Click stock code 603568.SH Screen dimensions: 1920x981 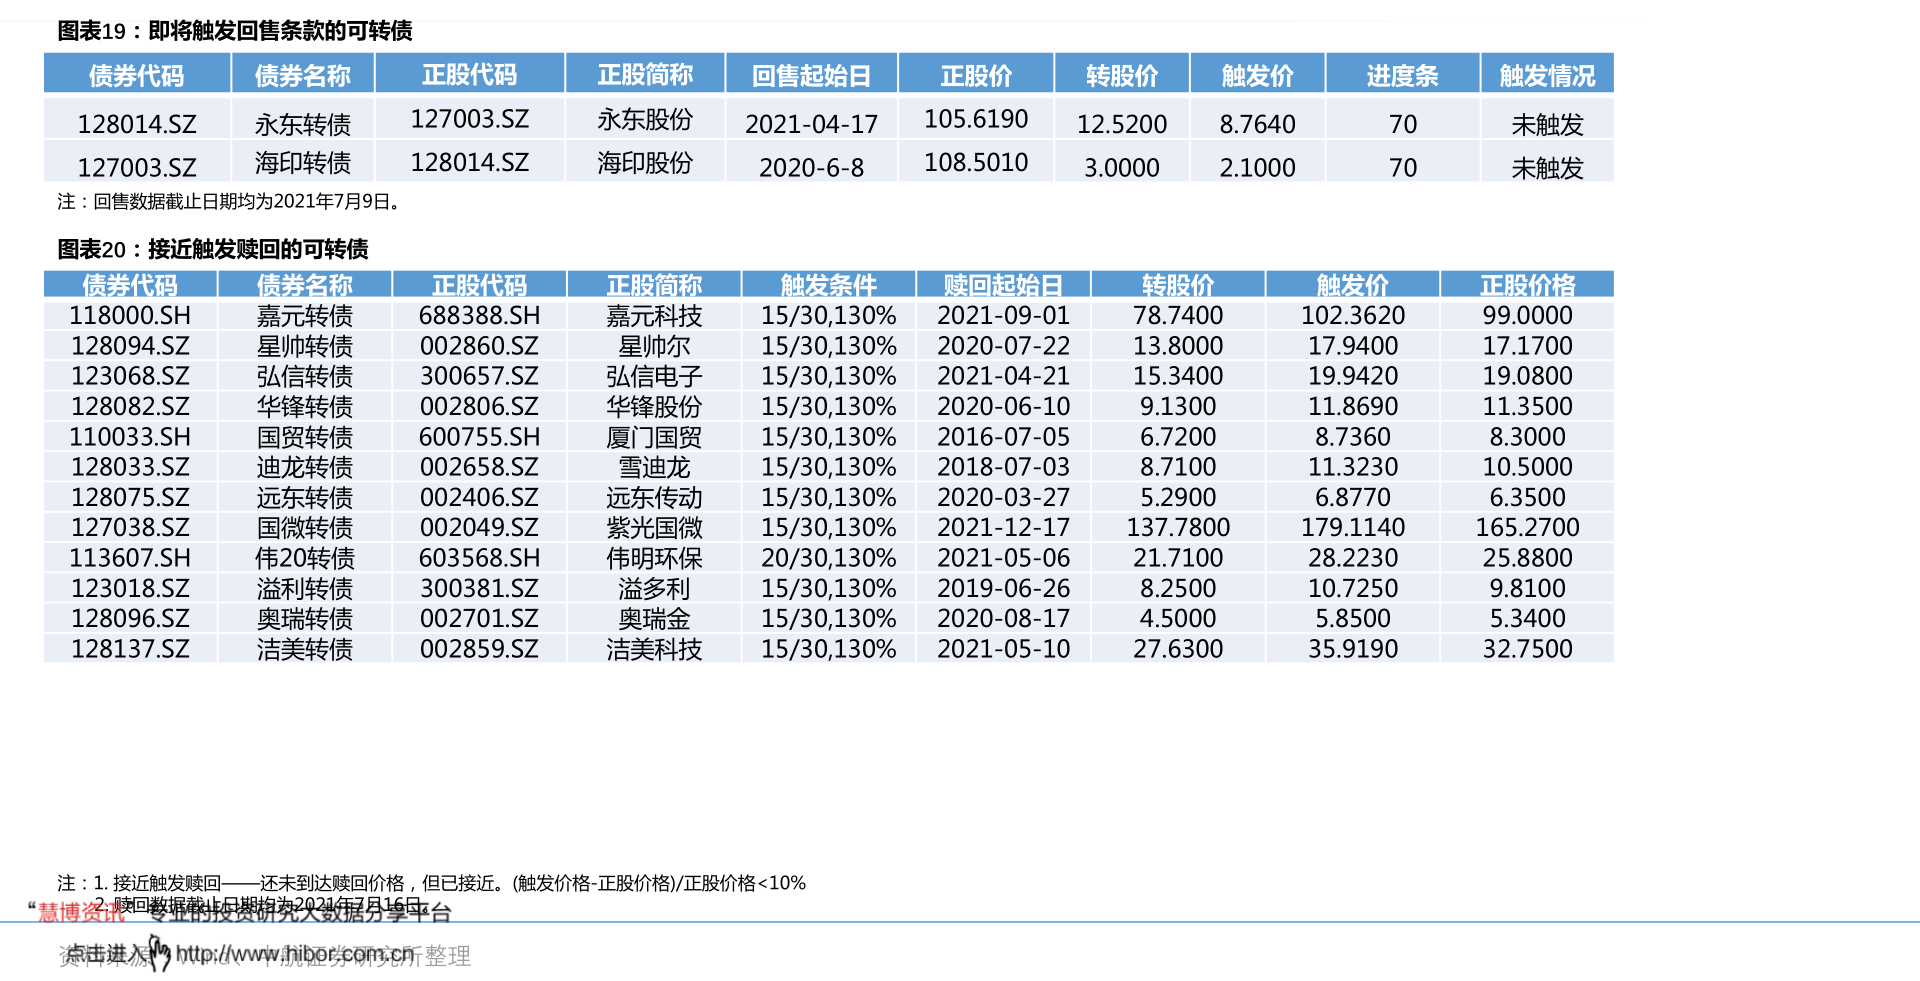tap(479, 558)
